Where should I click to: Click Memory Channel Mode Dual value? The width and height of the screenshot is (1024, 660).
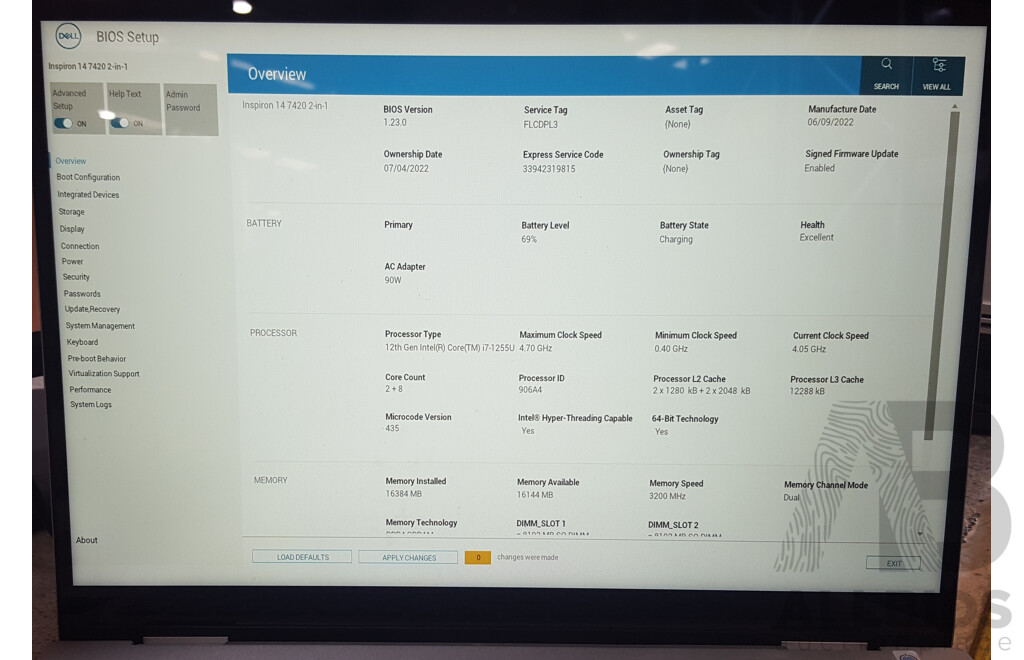pos(792,497)
